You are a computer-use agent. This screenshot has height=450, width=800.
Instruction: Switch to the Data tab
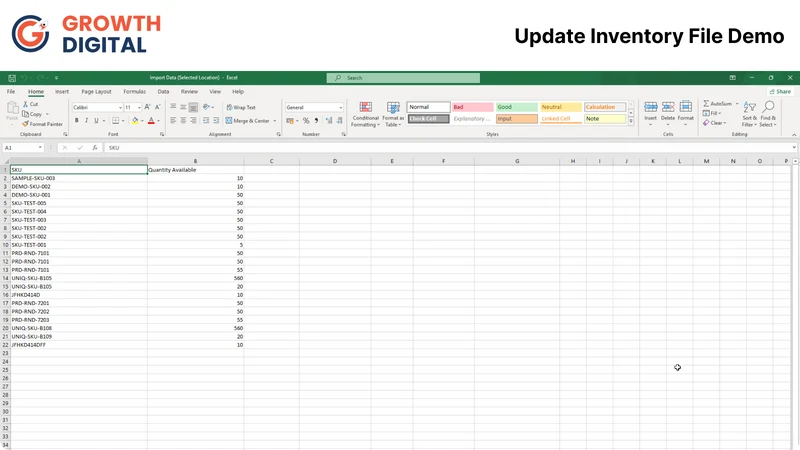[x=163, y=92]
